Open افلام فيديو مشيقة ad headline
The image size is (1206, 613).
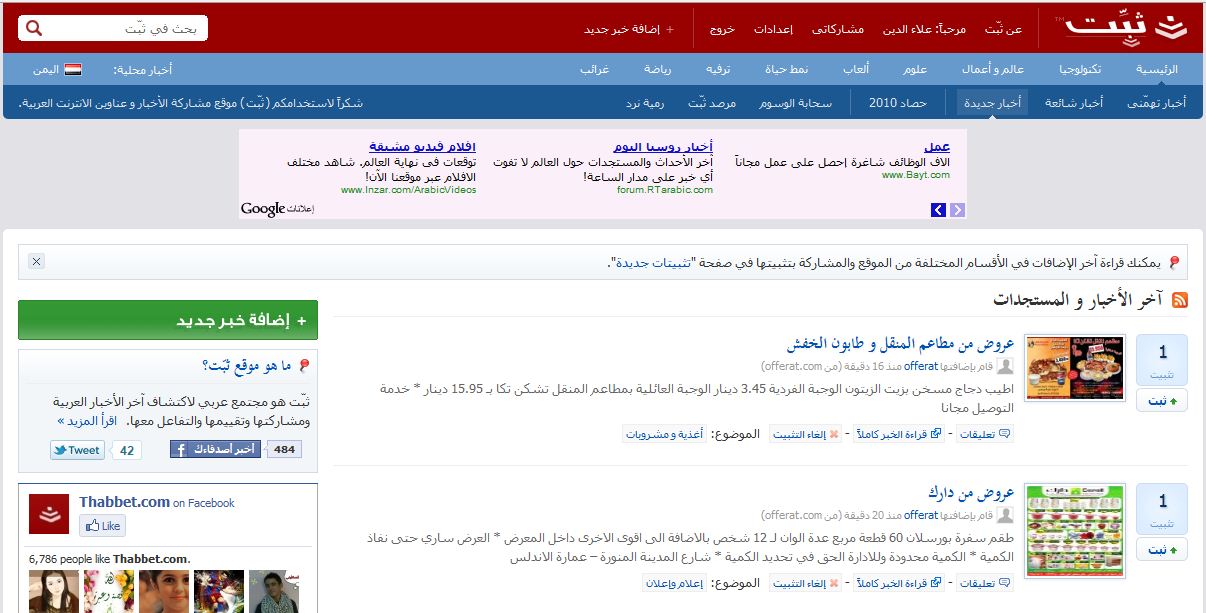[x=423, y=147]
